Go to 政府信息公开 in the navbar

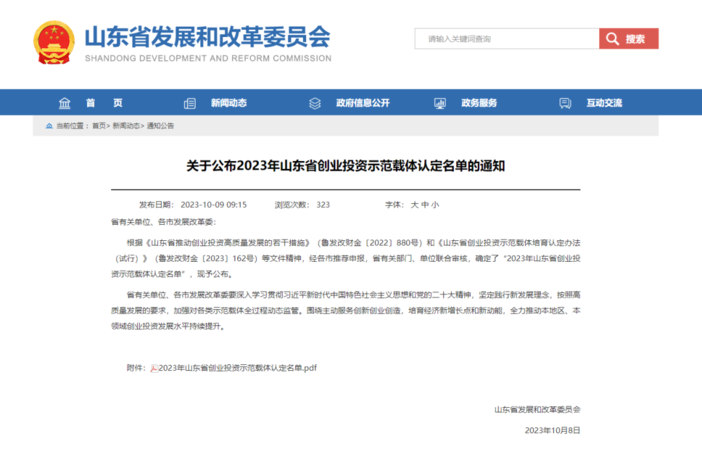362,103
